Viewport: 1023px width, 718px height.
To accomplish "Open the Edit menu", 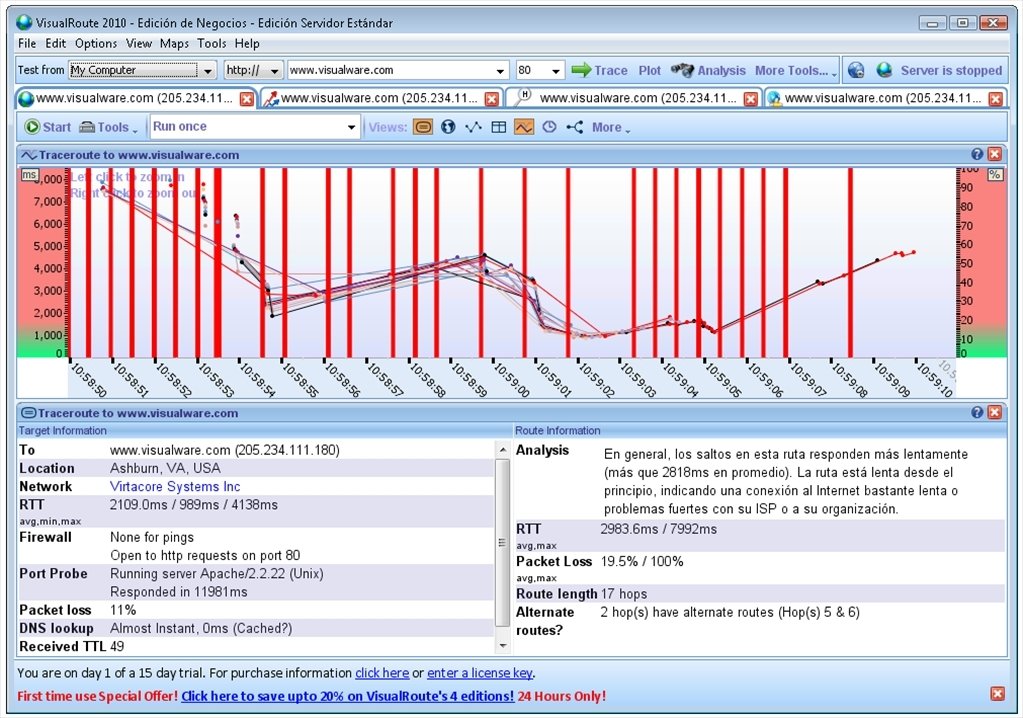I will tap(55, 44).
